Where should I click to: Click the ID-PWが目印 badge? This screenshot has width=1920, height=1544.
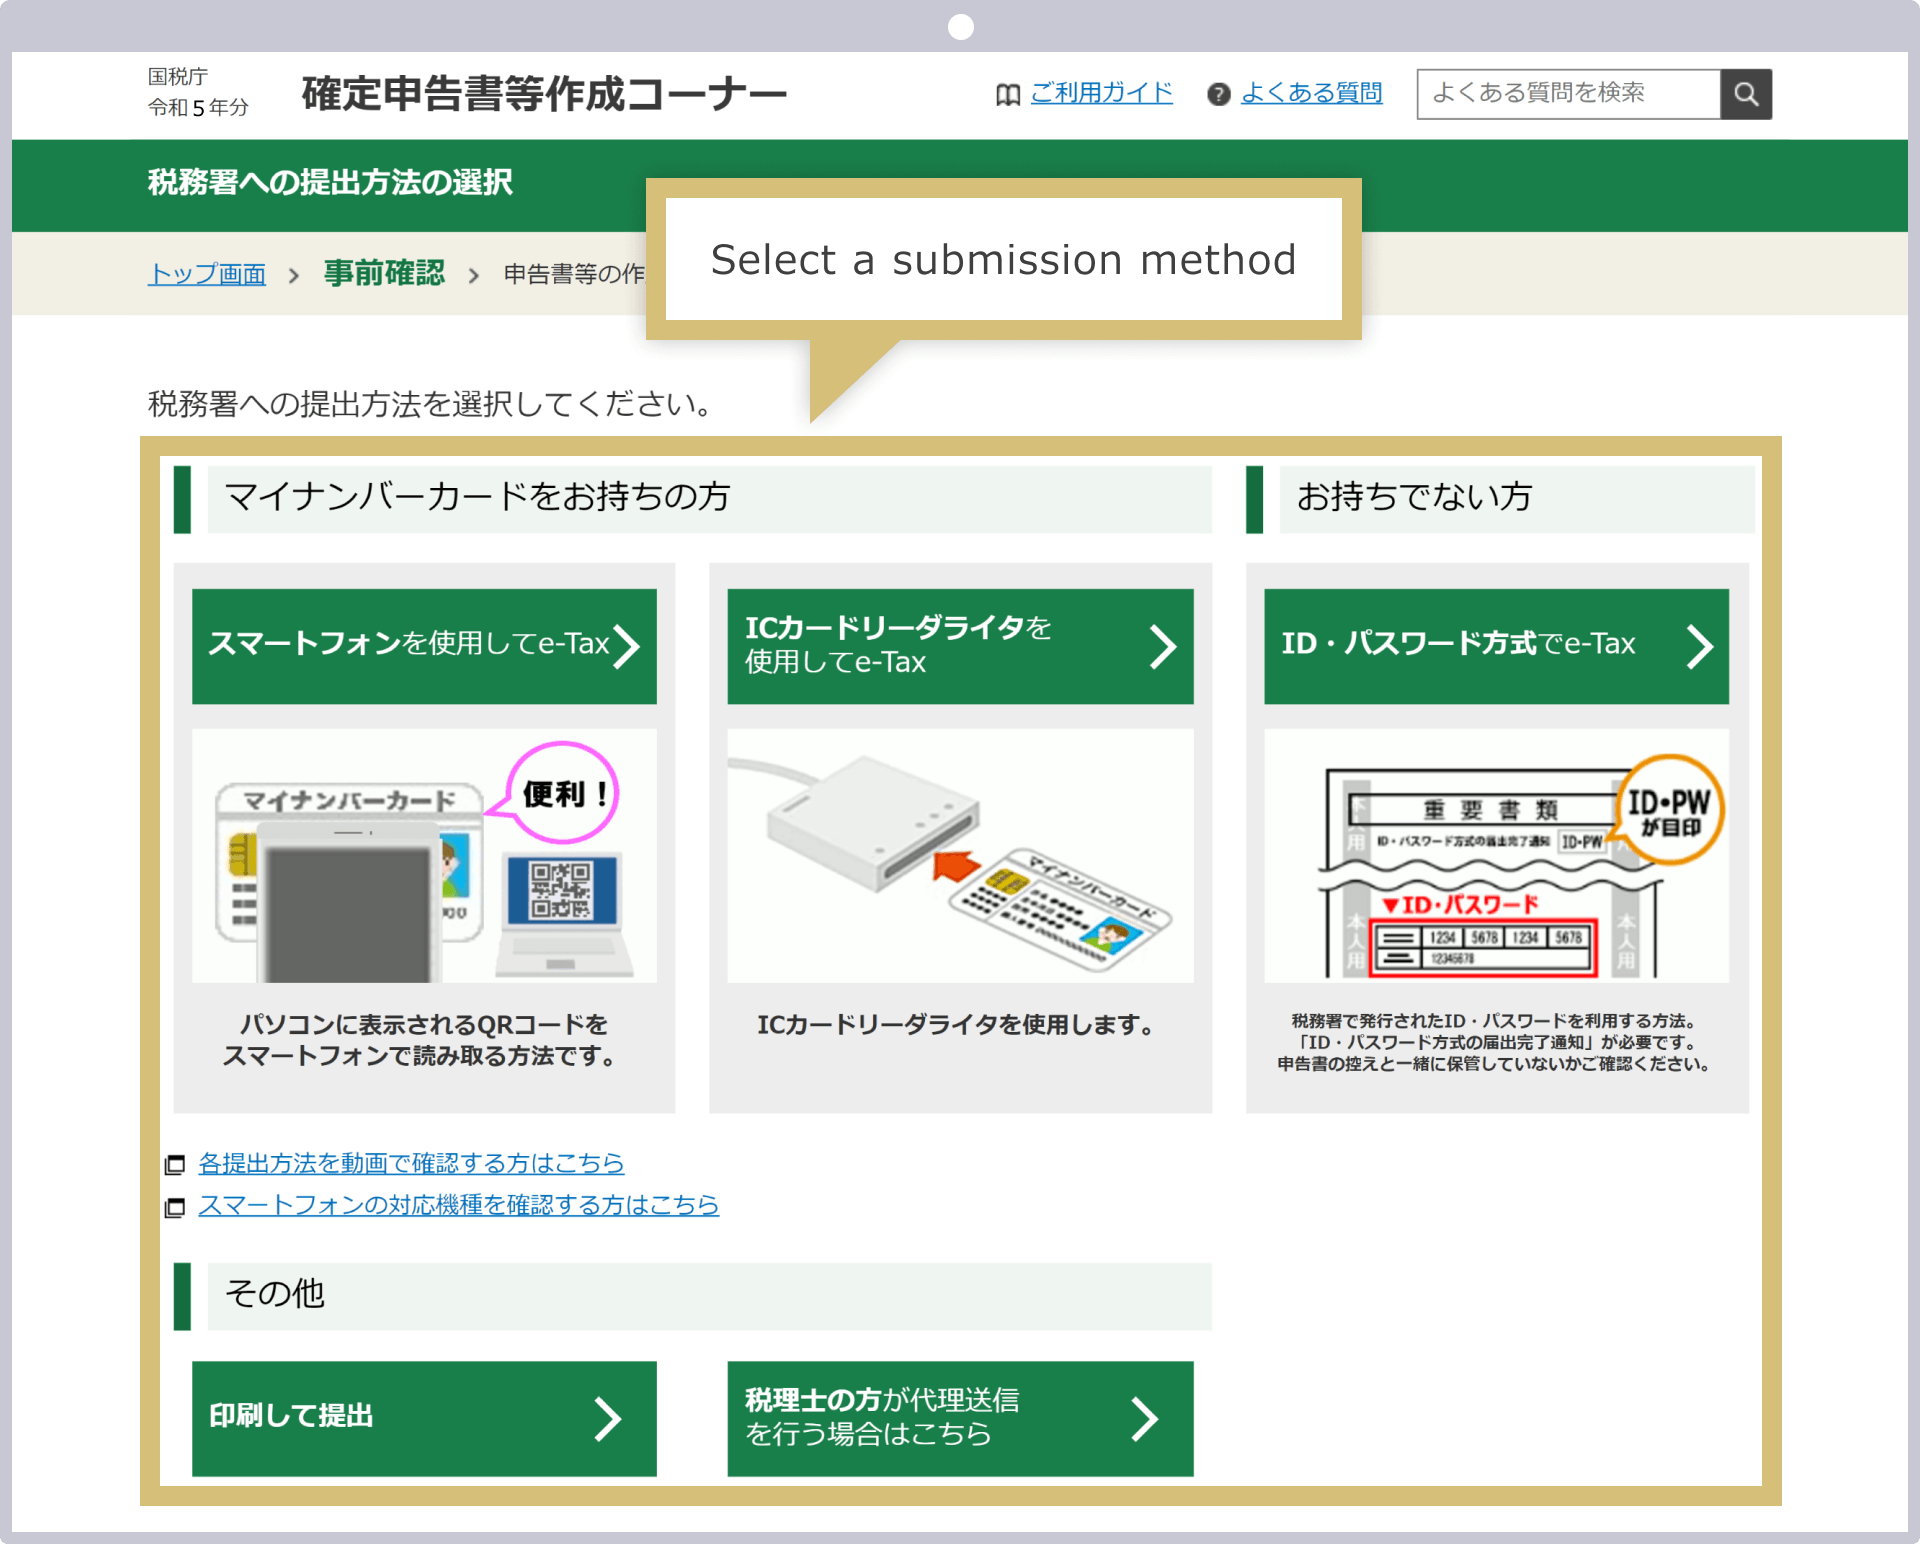click(1670, 811)
